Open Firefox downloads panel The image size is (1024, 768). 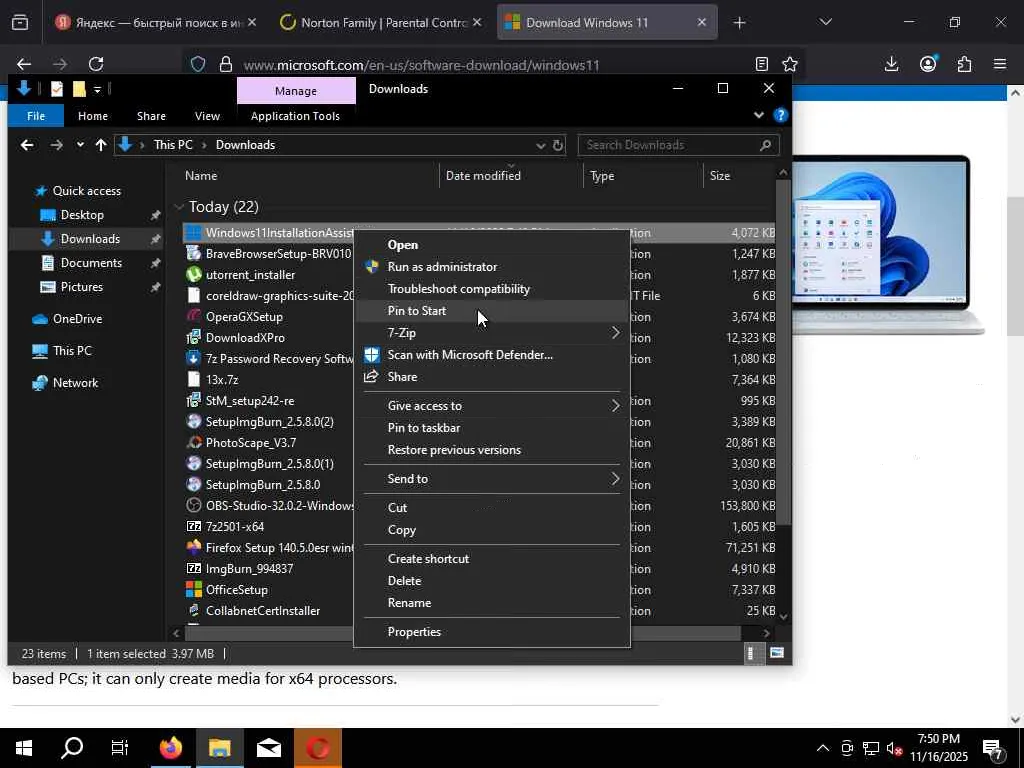pyautogui.click(x=891, y=64)
